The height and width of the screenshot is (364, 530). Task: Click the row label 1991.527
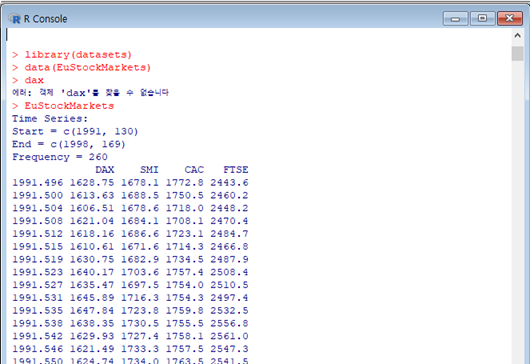pyautogui.click(x=38, y=285)
